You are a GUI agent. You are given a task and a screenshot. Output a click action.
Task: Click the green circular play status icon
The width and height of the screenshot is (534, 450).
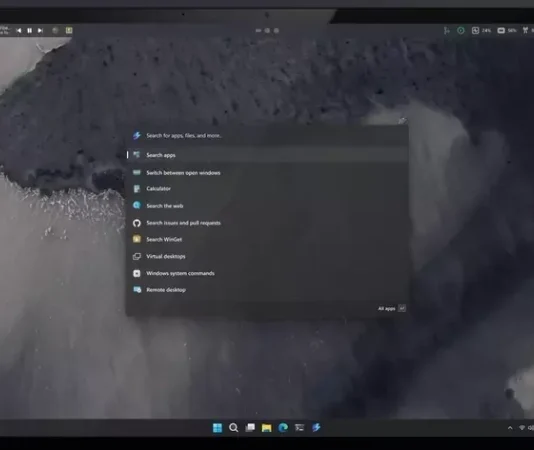point(460,31)
